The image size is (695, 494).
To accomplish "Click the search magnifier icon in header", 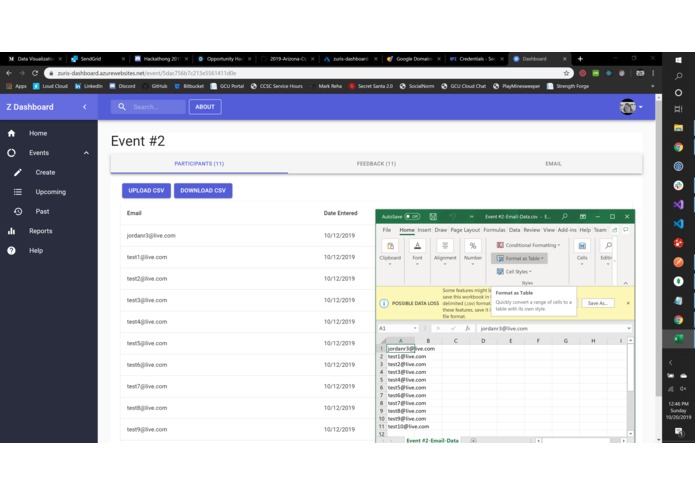I will pyautogui.click(x=122, y=107).
